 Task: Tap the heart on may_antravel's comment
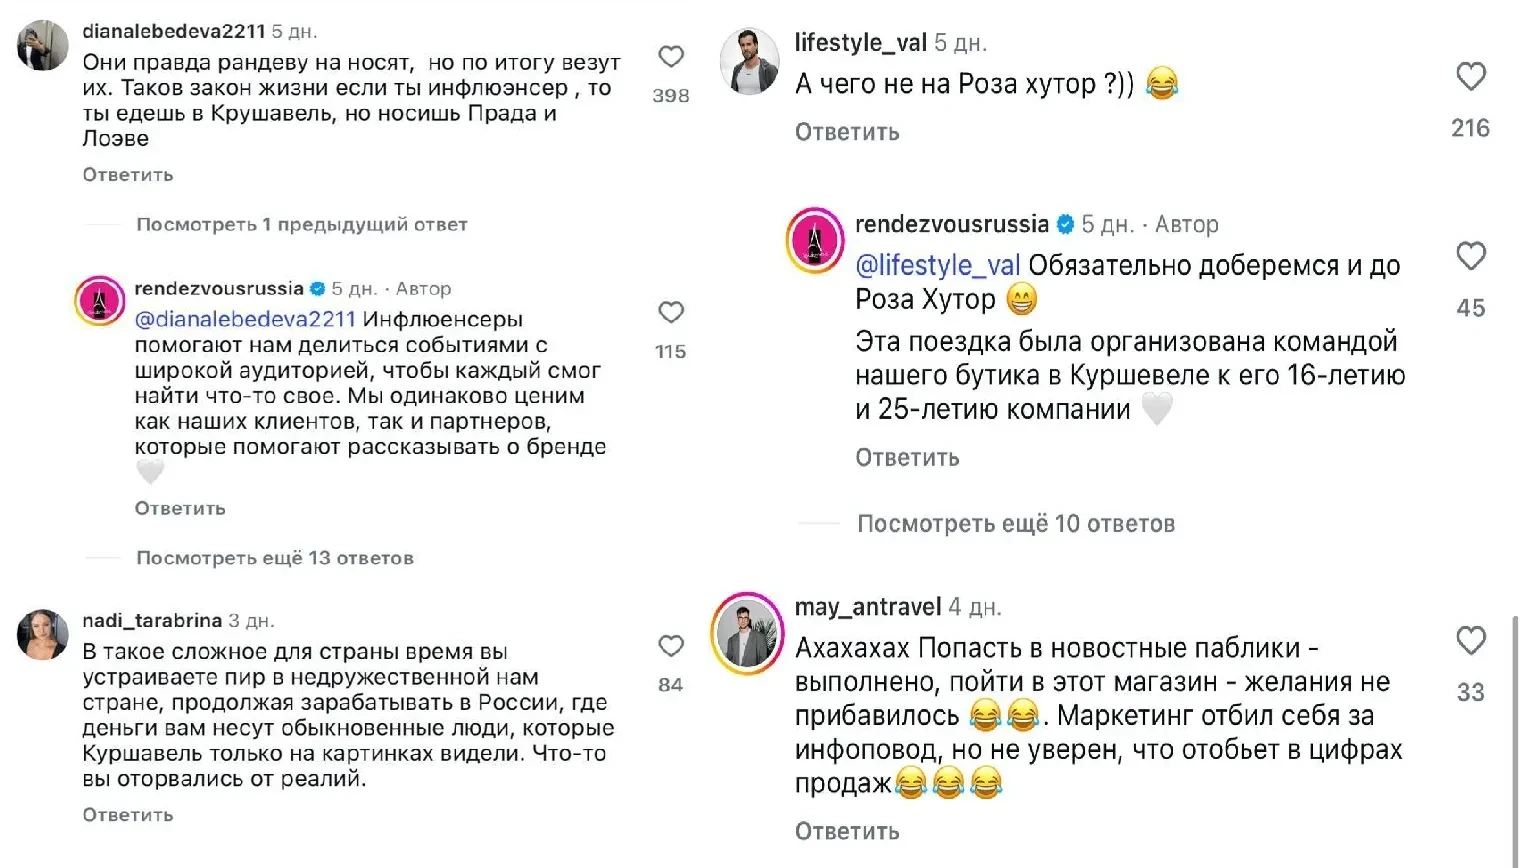click(x=1470, y=641)
